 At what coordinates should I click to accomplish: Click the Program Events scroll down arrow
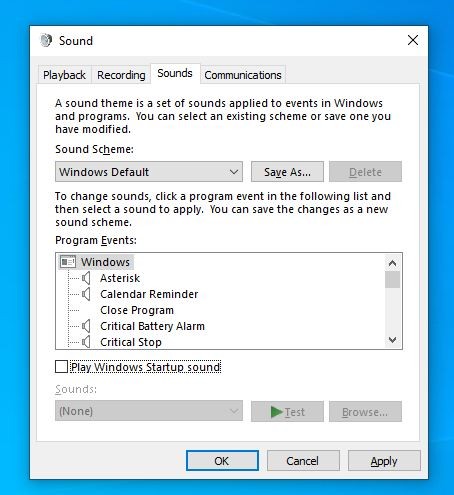(x=392, y=340)
